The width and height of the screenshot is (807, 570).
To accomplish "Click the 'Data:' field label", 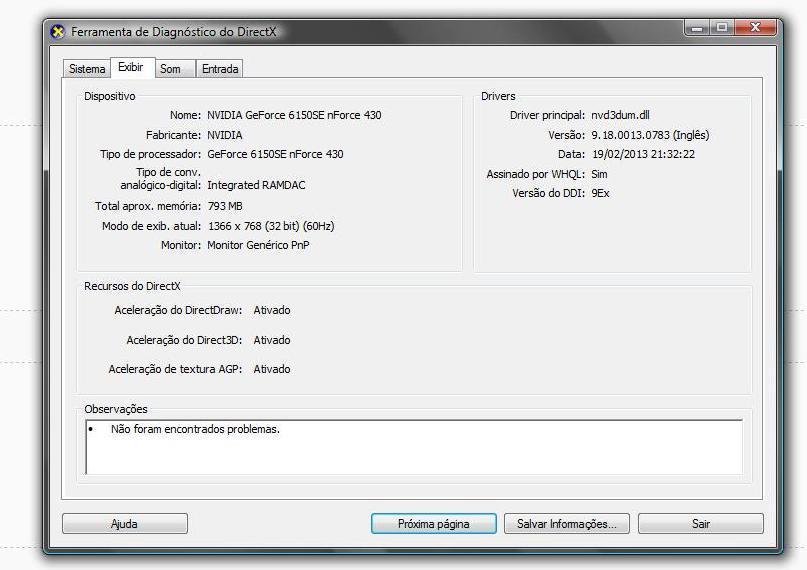I will [x=571, y=154].
